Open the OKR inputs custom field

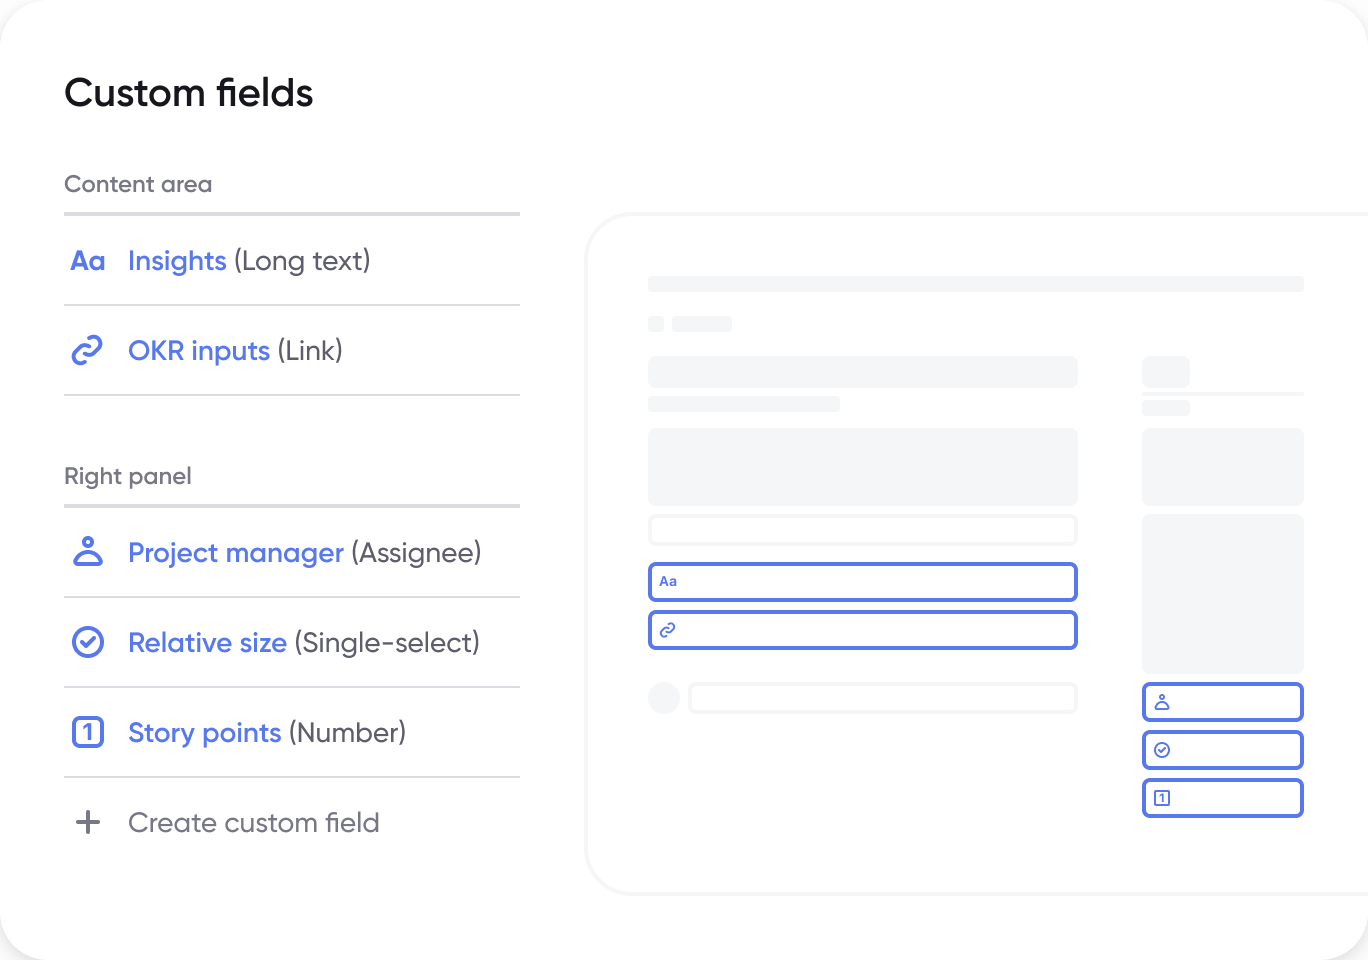coord(199,351)
